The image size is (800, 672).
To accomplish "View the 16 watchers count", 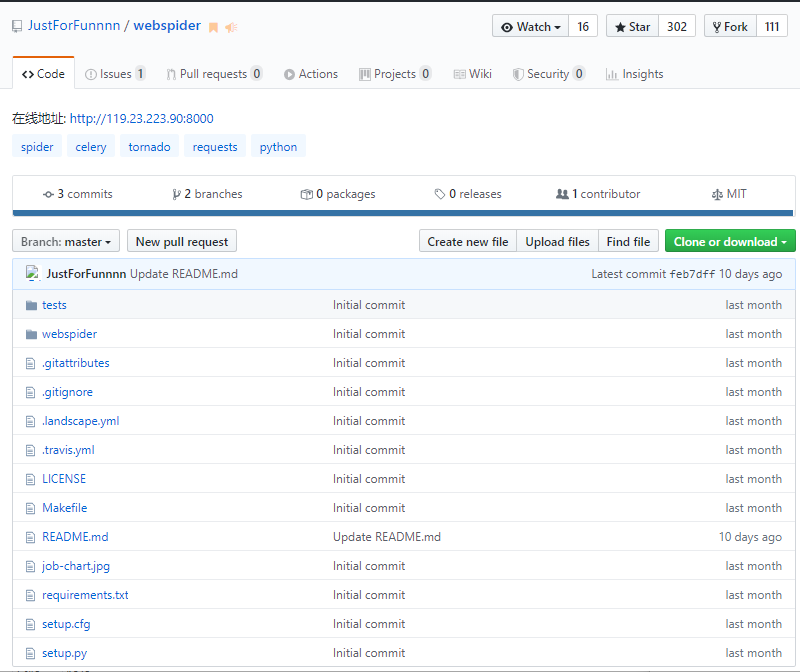I will coord(583,27).
